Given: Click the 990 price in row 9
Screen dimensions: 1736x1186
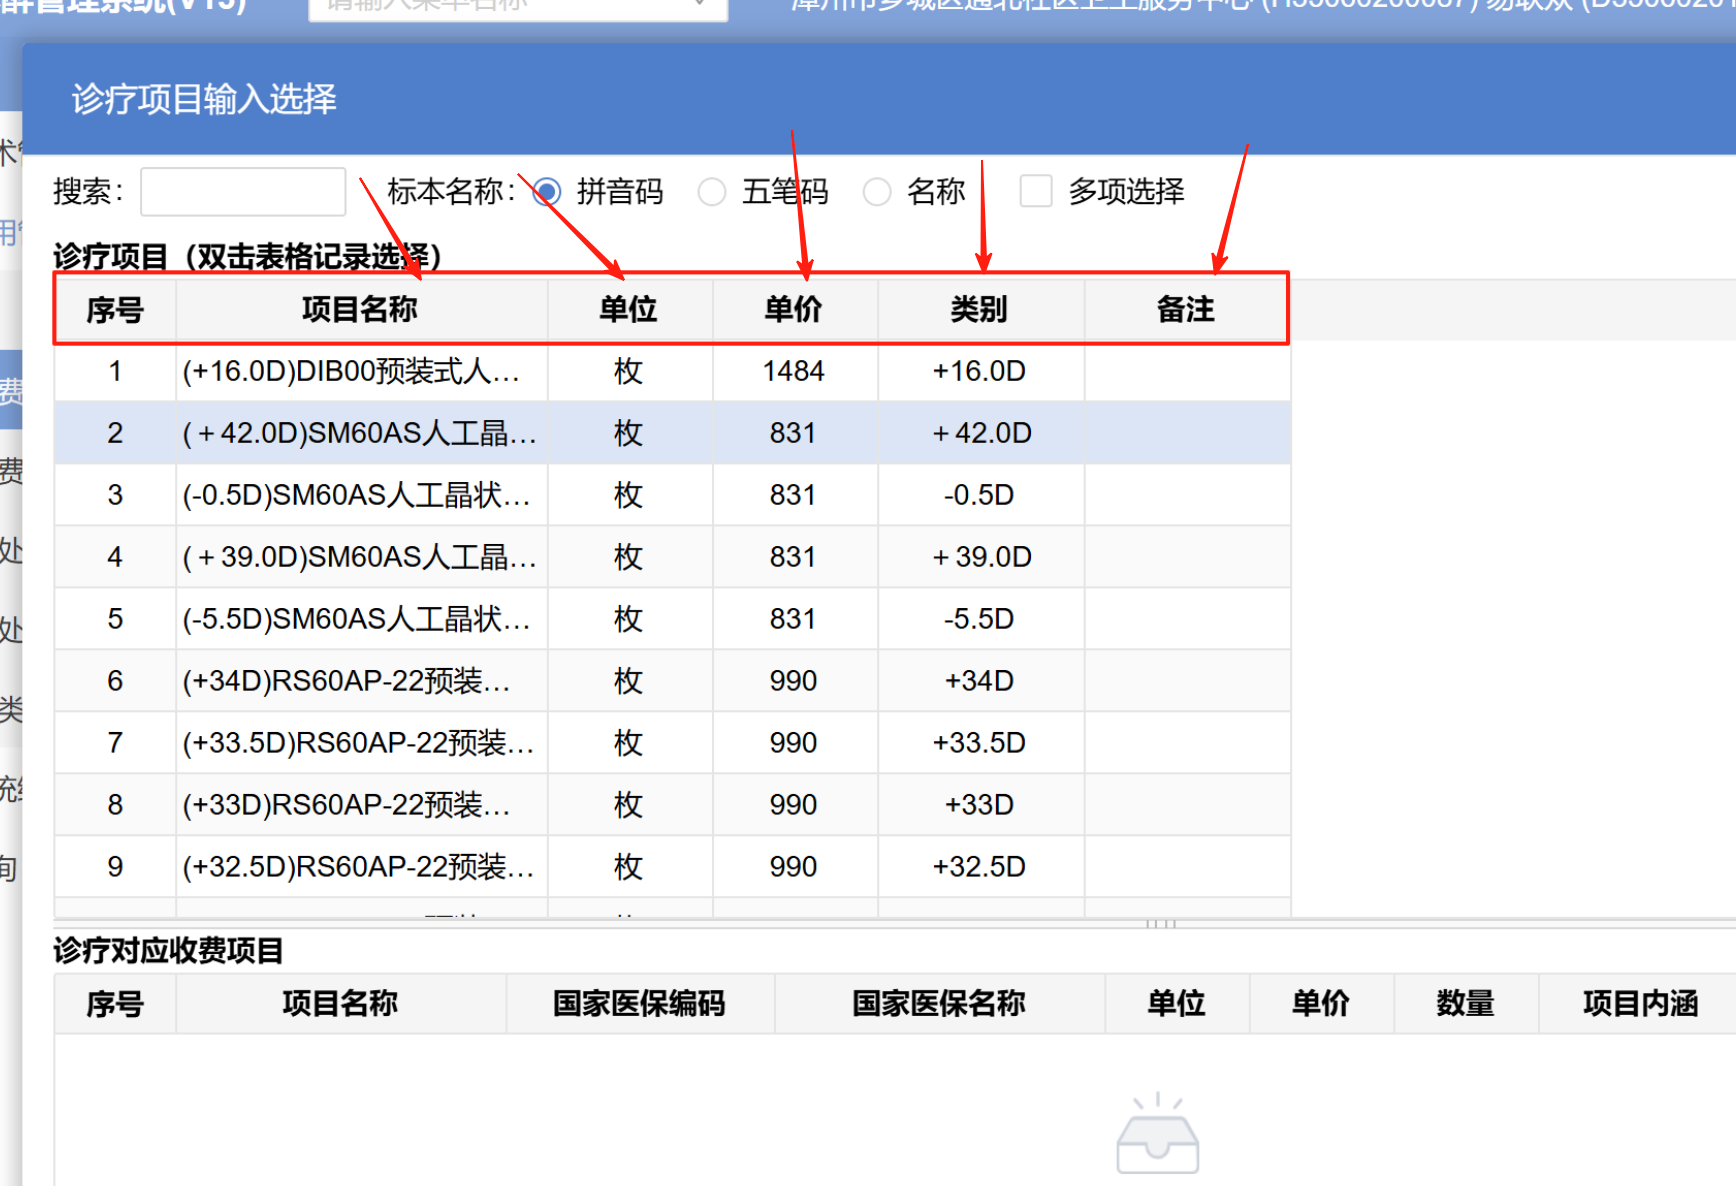Looking at the screenshot, I should pyautogui.click(x=794, y=868).
